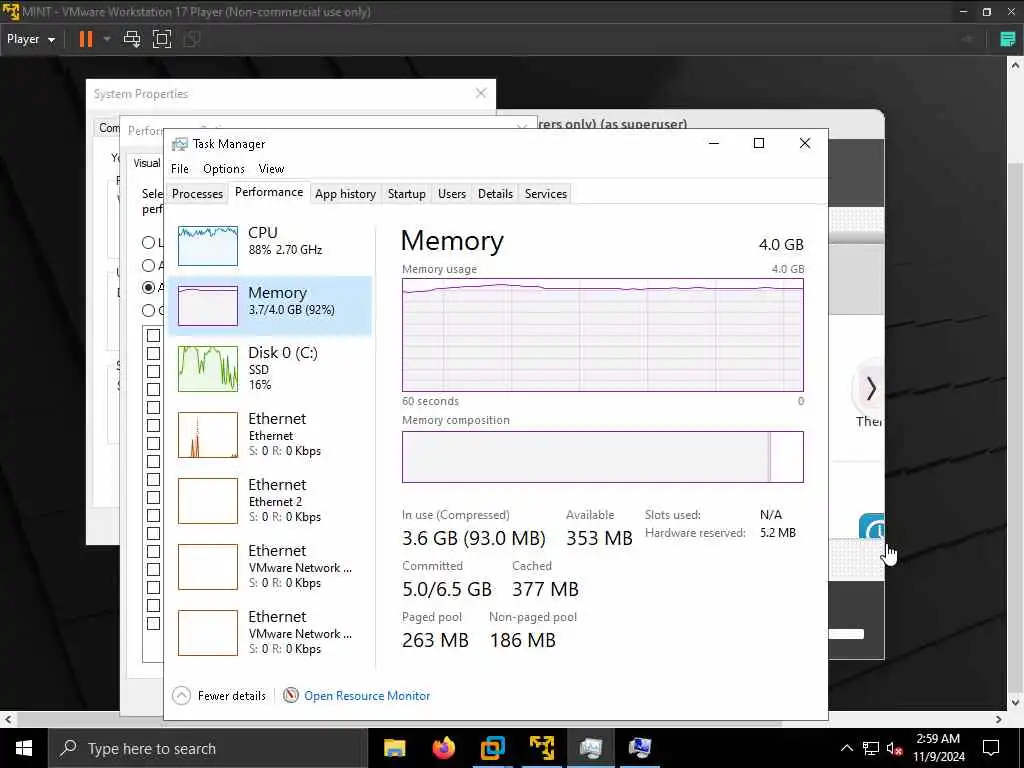
Task: Switch to the App history tab
Action: pos(345,194)
